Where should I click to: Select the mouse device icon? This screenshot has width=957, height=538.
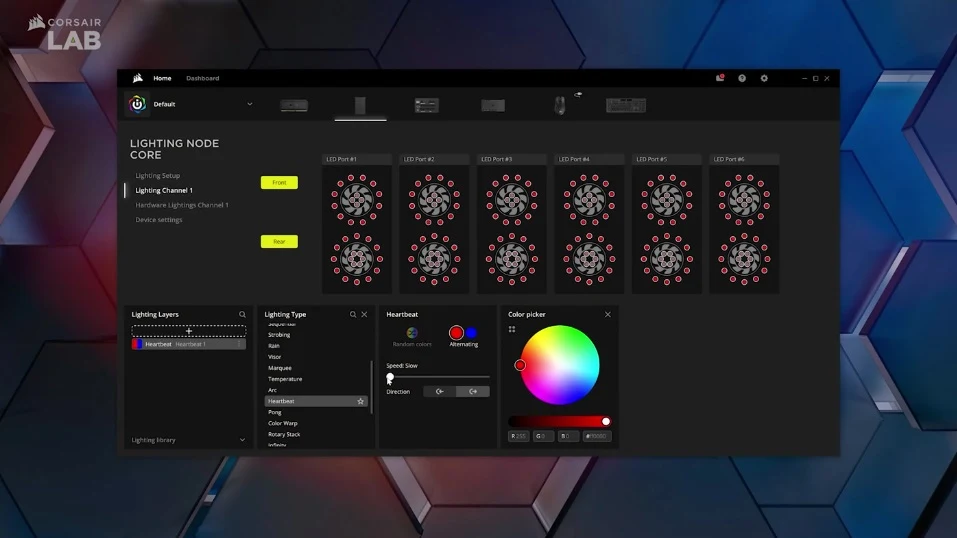(x=560, y=105)
